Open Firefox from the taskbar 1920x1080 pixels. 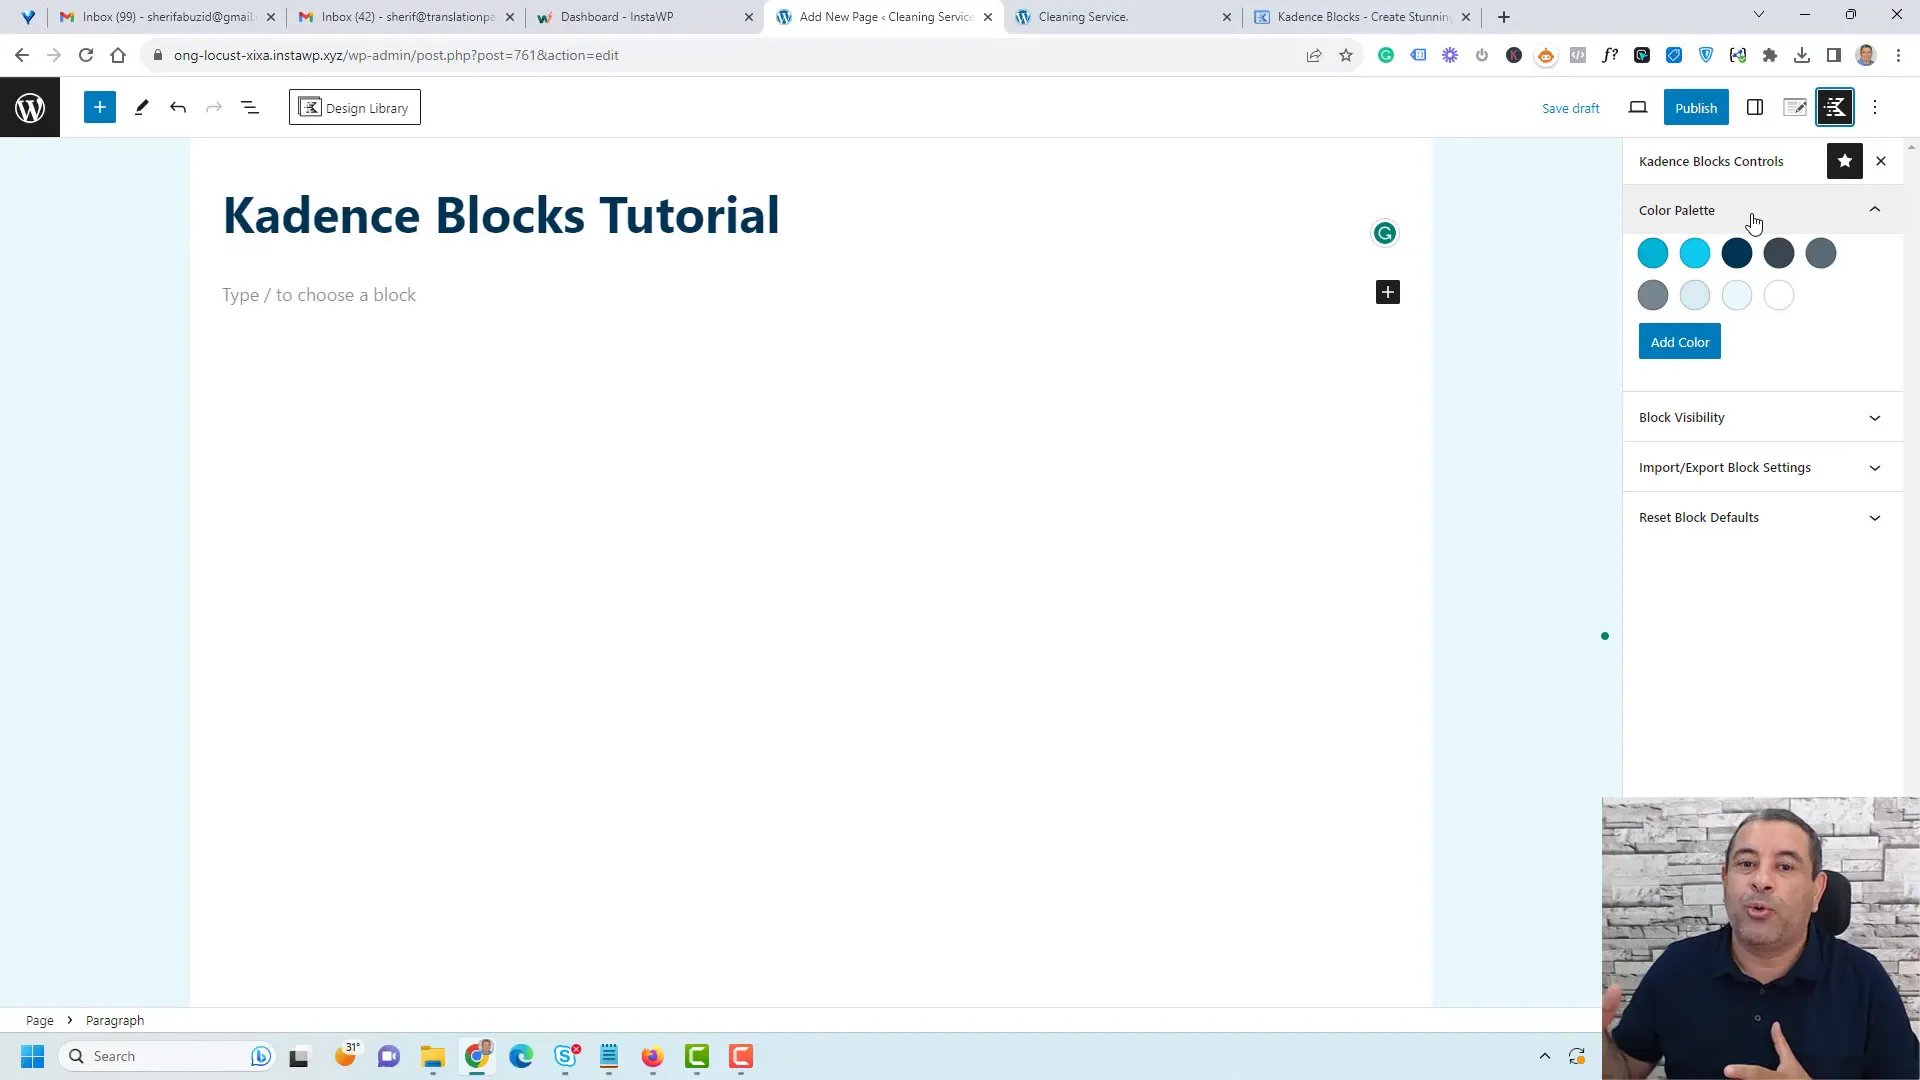point(653,1056)
